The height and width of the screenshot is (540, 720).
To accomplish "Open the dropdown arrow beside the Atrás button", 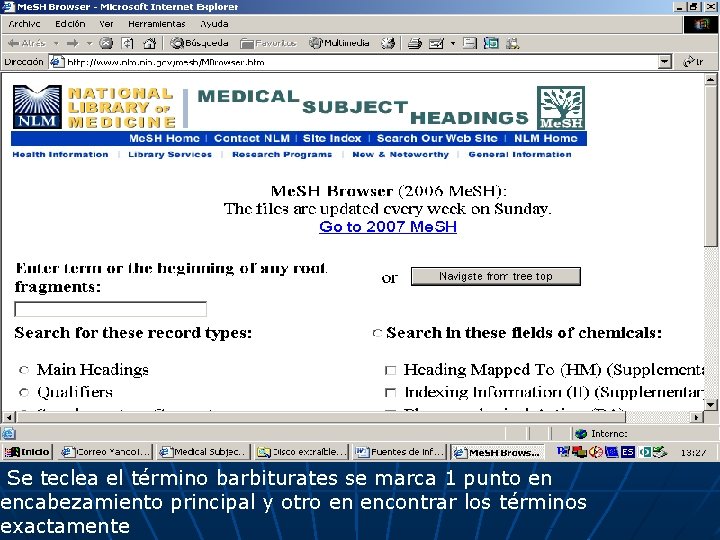I will click(56, 43).
